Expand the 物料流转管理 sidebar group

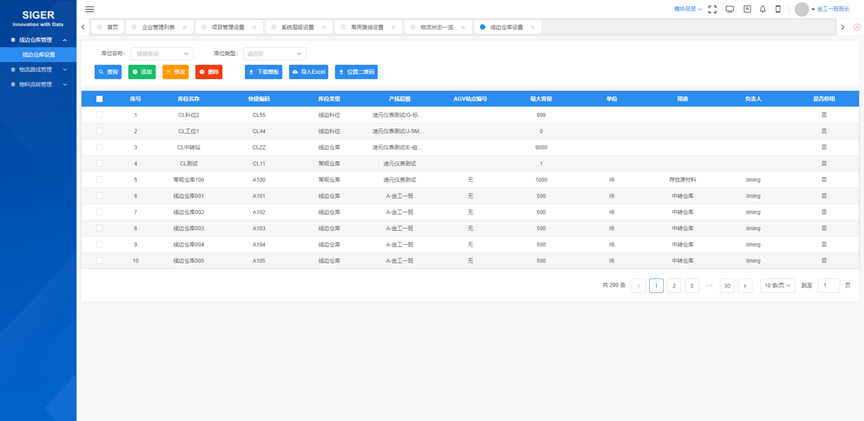tap(38, 84)
